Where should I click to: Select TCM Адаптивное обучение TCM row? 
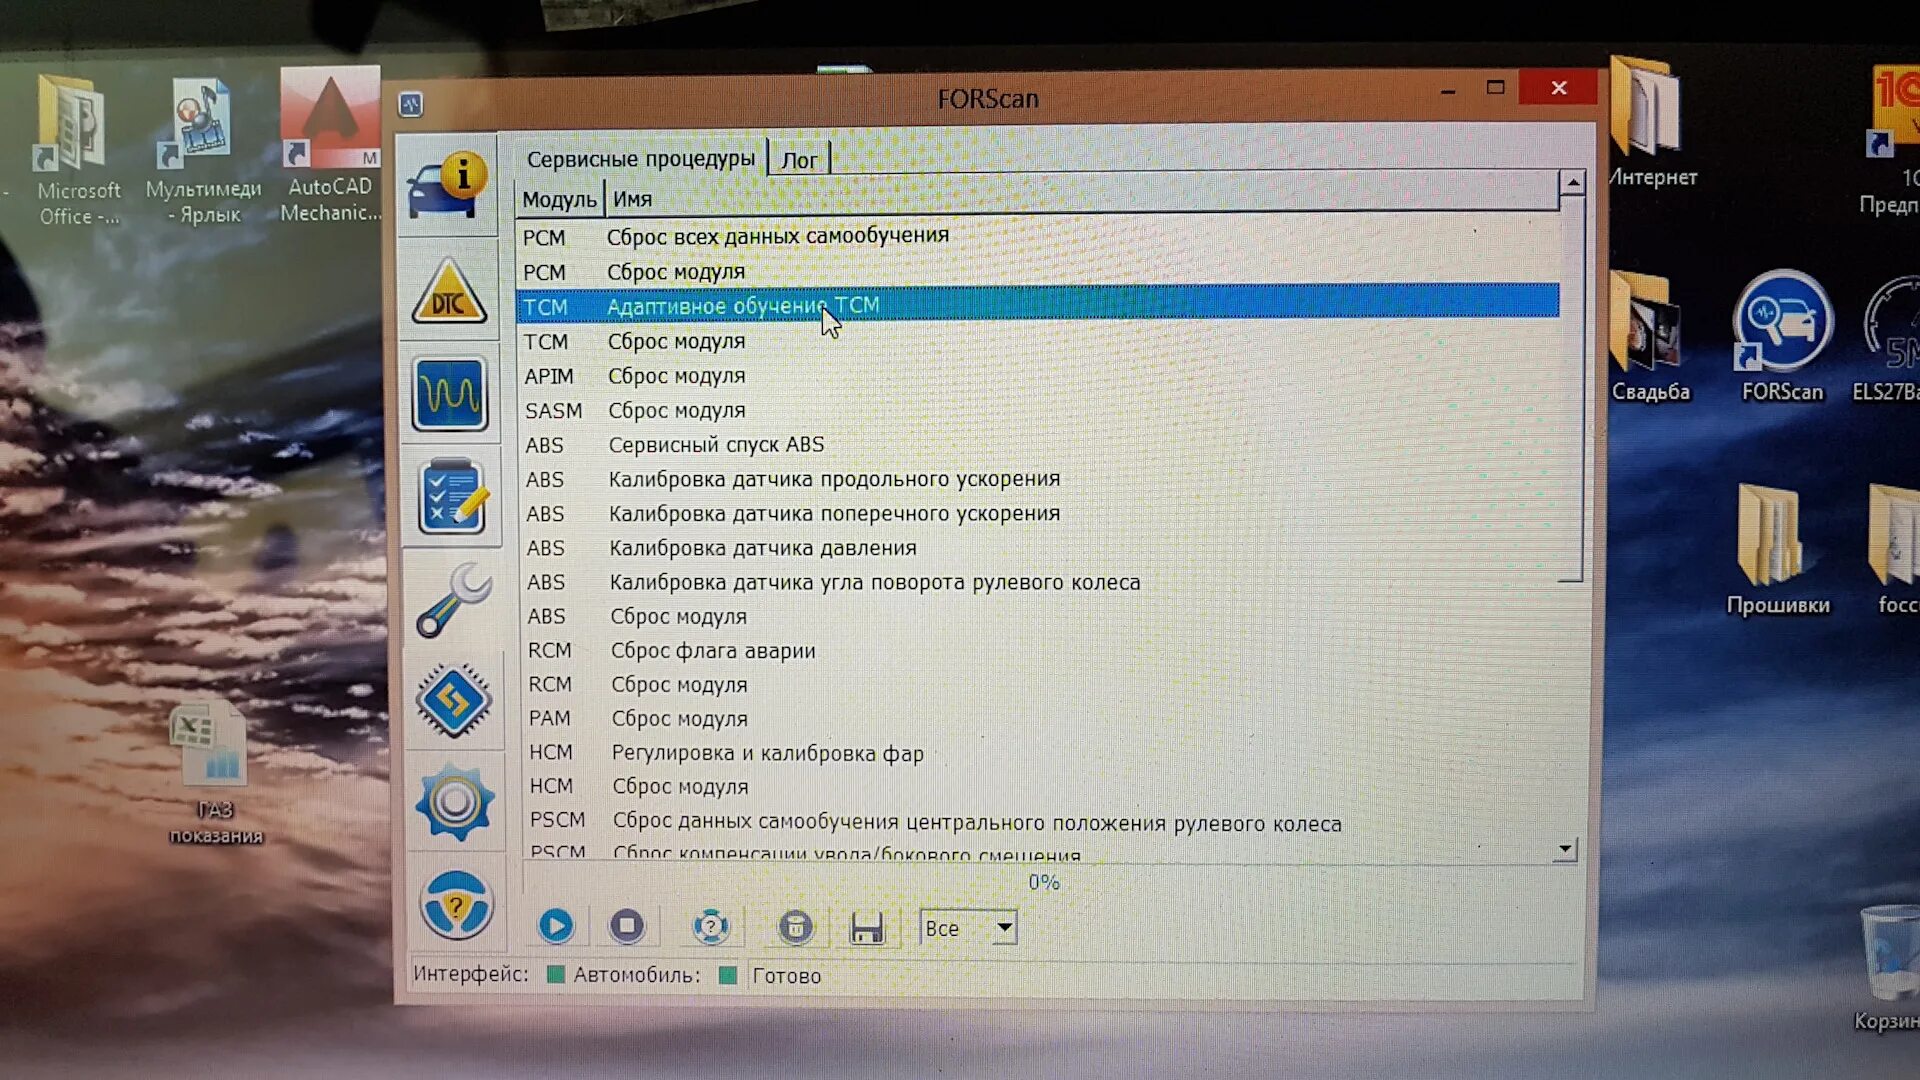tap(1037, 306)
